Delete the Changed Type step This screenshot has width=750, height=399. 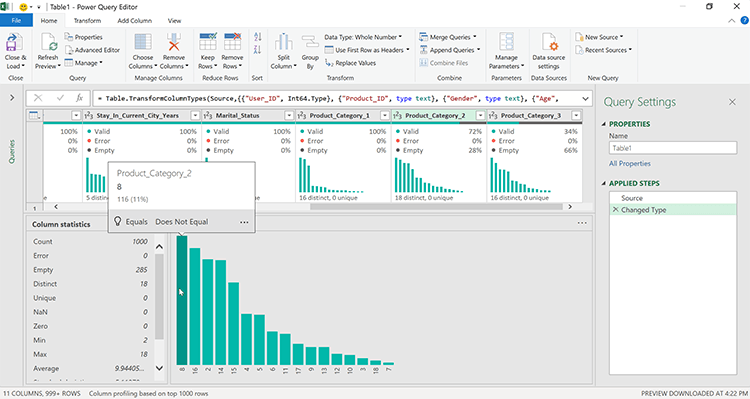point(615,210)
